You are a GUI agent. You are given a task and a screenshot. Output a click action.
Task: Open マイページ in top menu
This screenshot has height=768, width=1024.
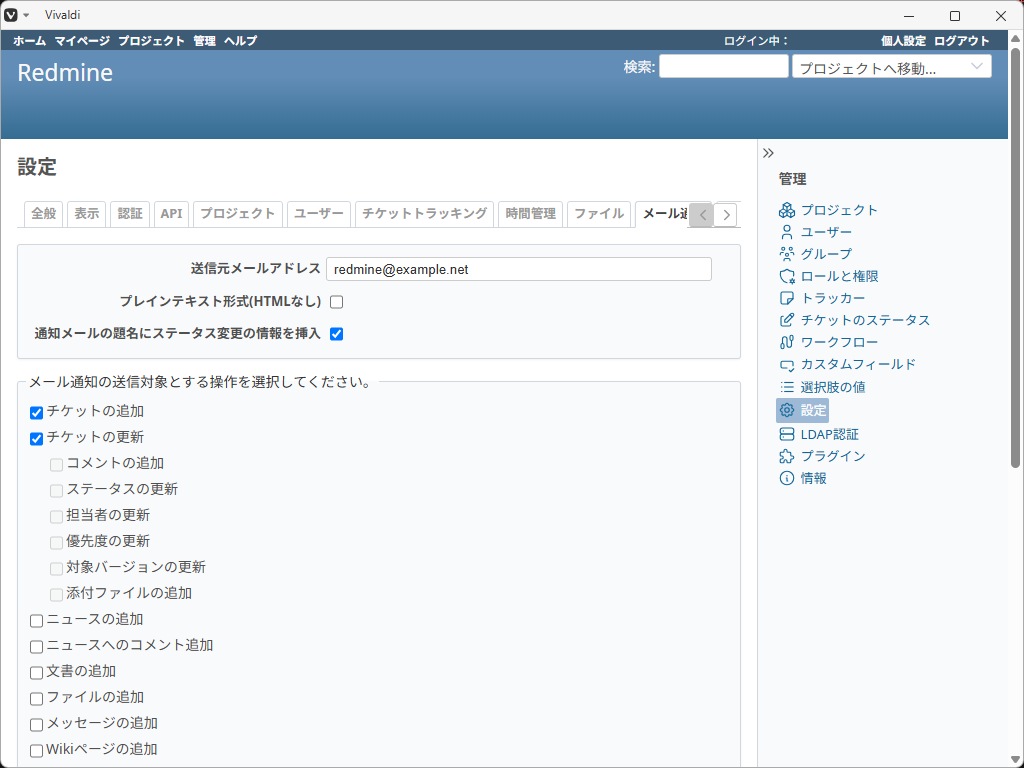[82, 40]
